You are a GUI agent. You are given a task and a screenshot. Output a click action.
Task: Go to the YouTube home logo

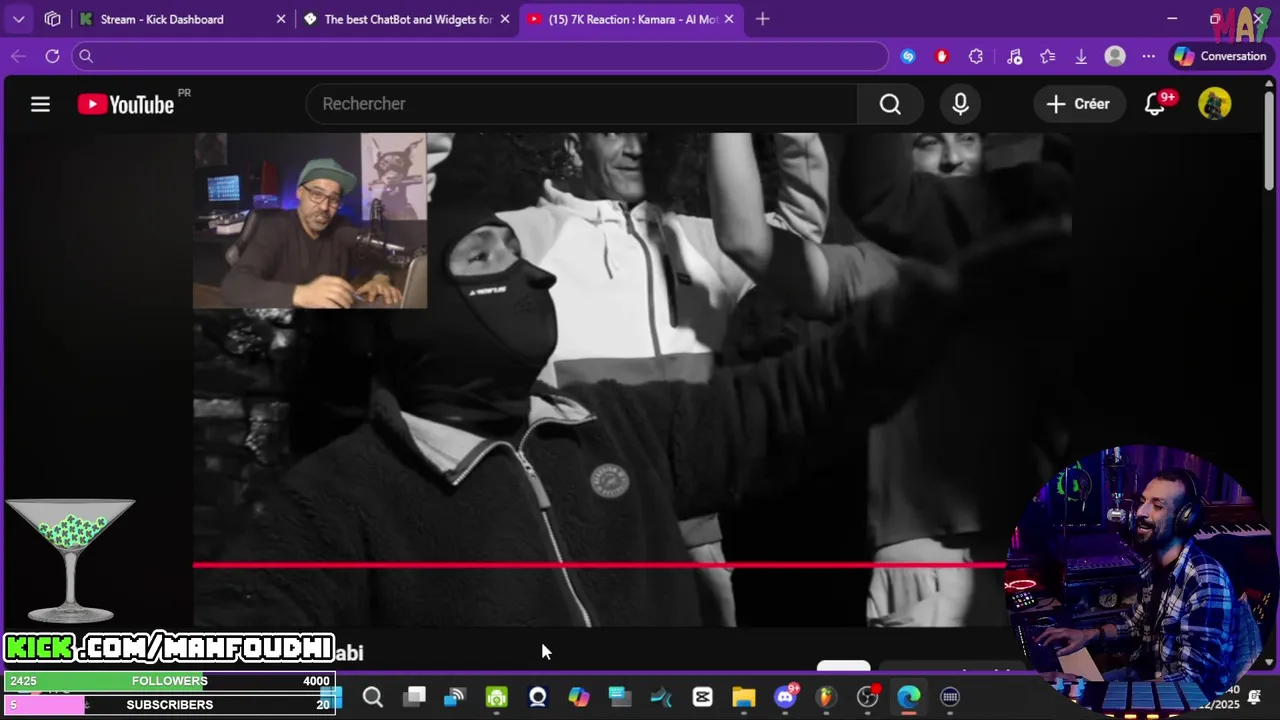click(x=127, y=104)
